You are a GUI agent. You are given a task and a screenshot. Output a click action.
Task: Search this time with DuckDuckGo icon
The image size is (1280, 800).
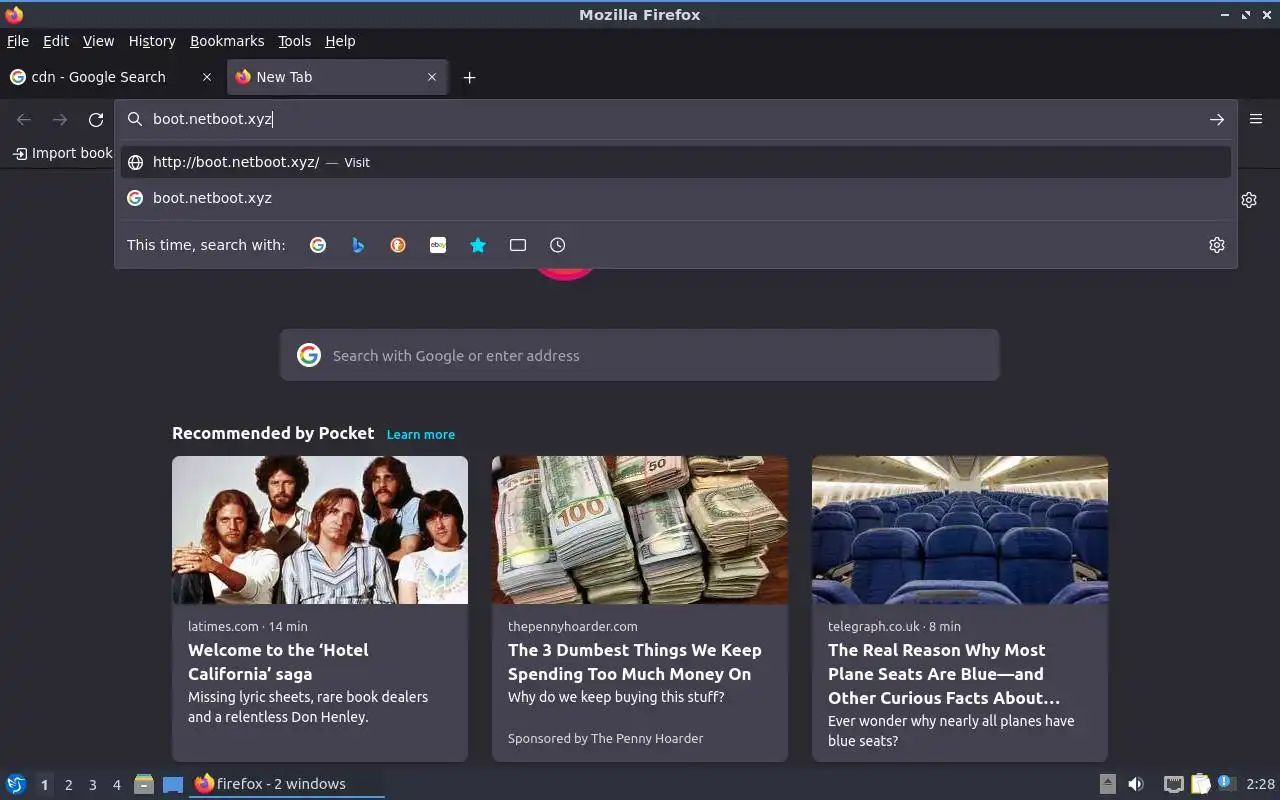coord(398,245)
